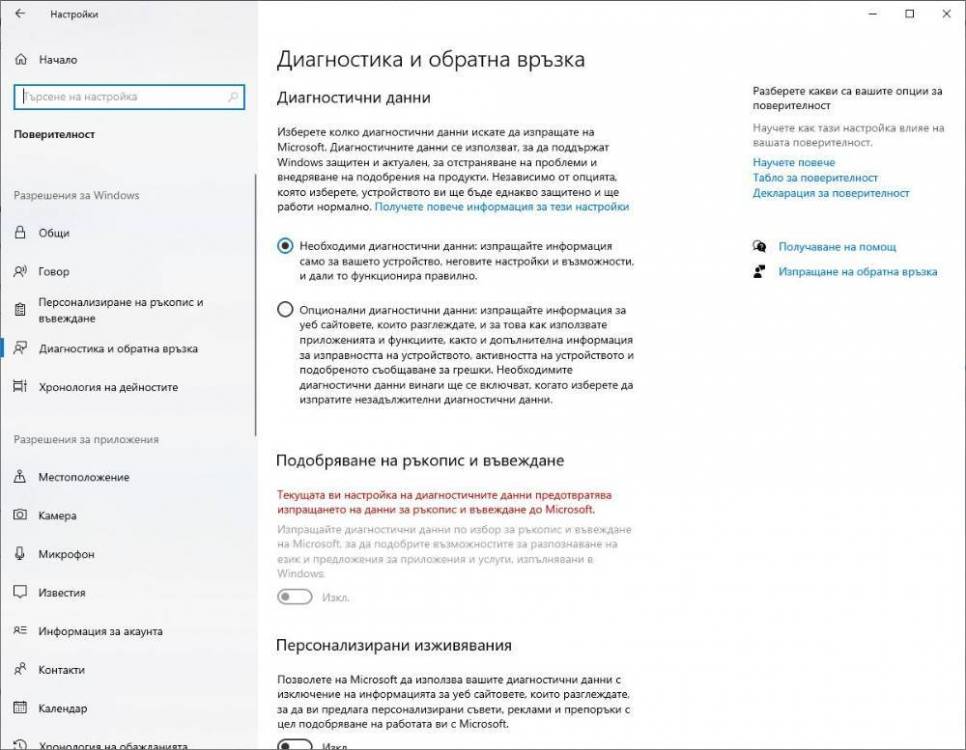The image size is (966, 750).
Task: Click the sidebar vertical scrollbar
Action: 255,305
